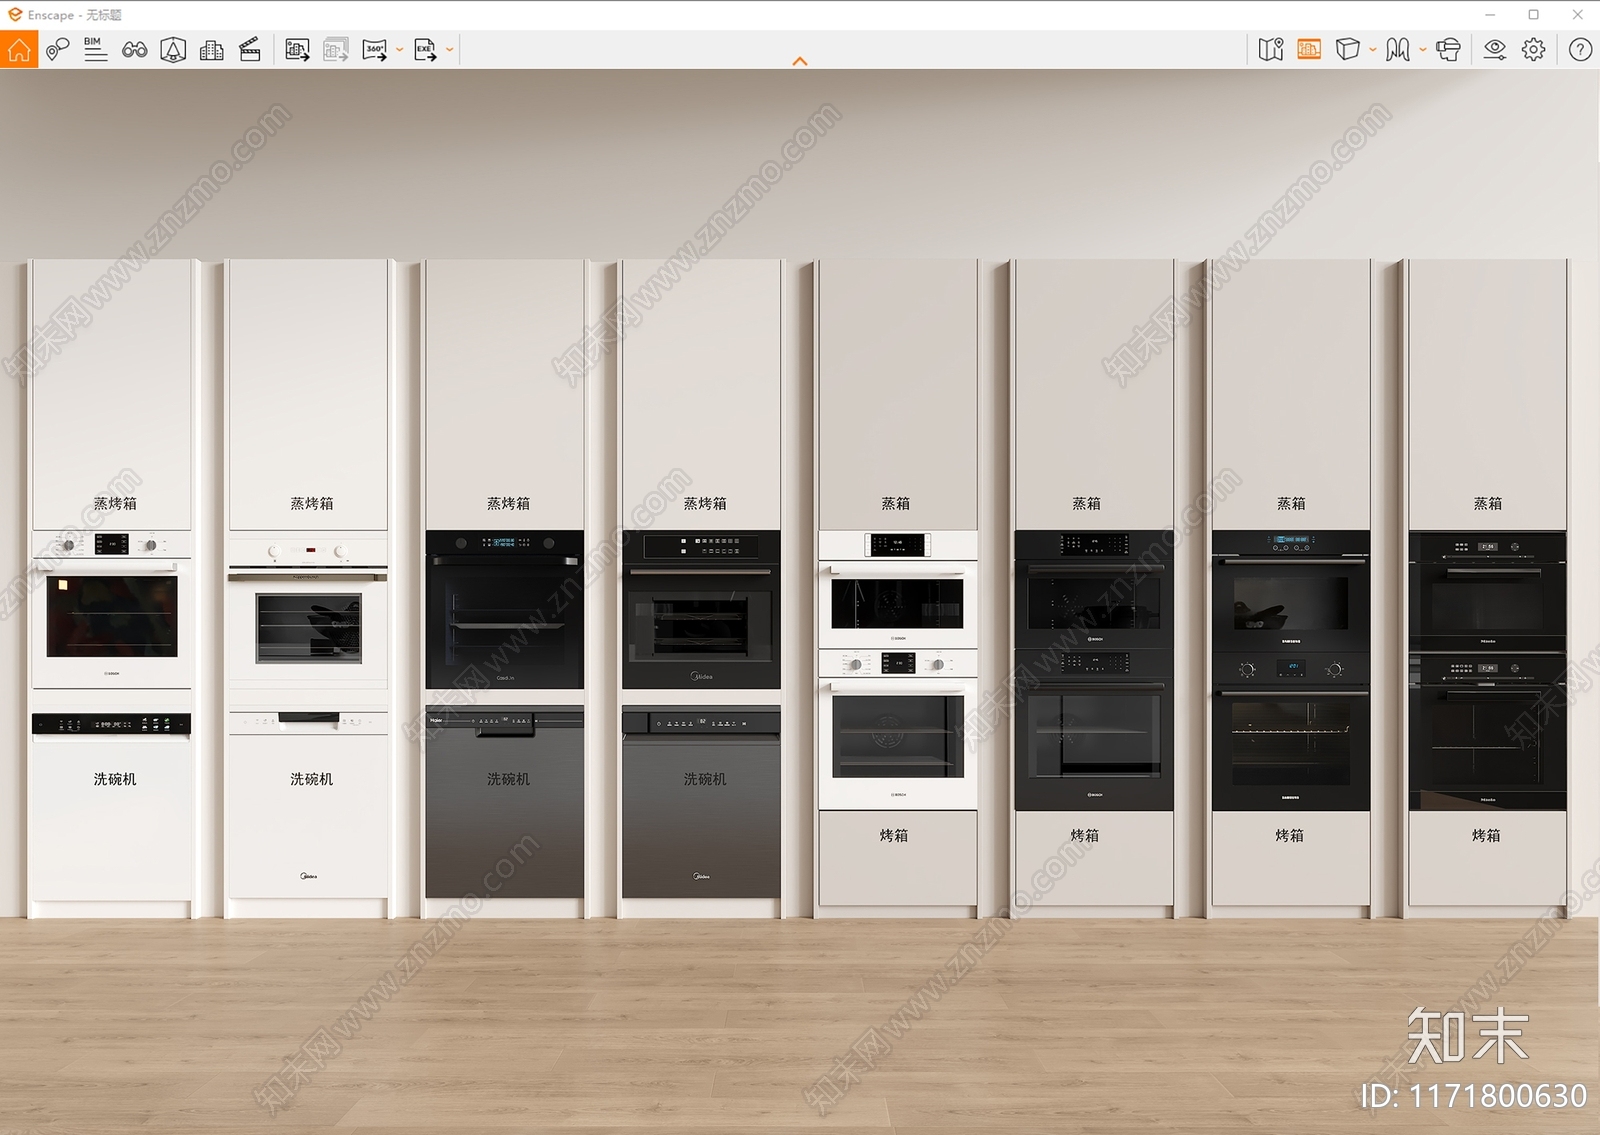
Task: Open collaborative annotations pin icon
Action: [57, 49]
